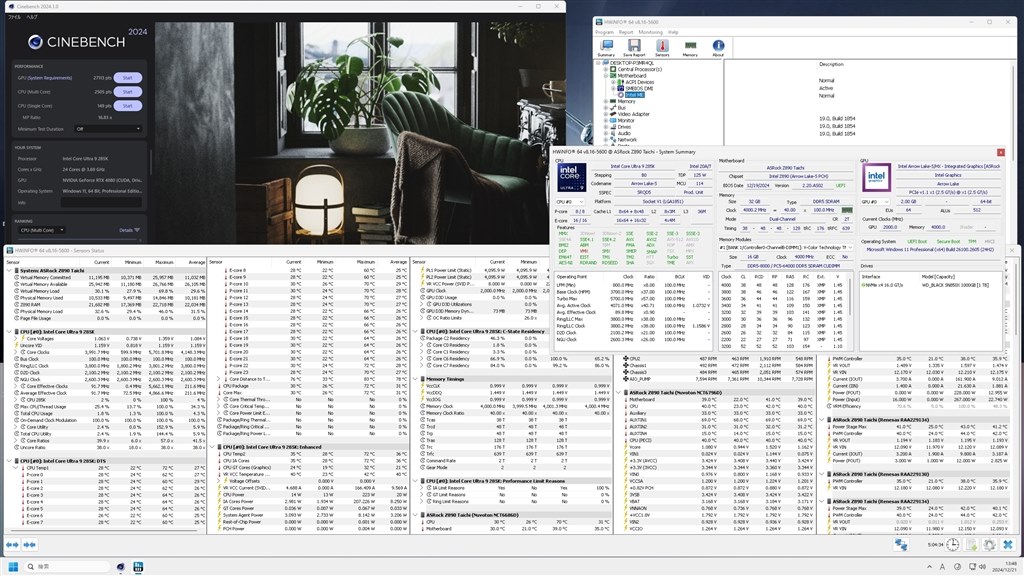The width and height of the screenshot is (1024, 576).
Task: Open the Summary toolbar icon in HWiNFO
Action: click(x=606, y=48)
